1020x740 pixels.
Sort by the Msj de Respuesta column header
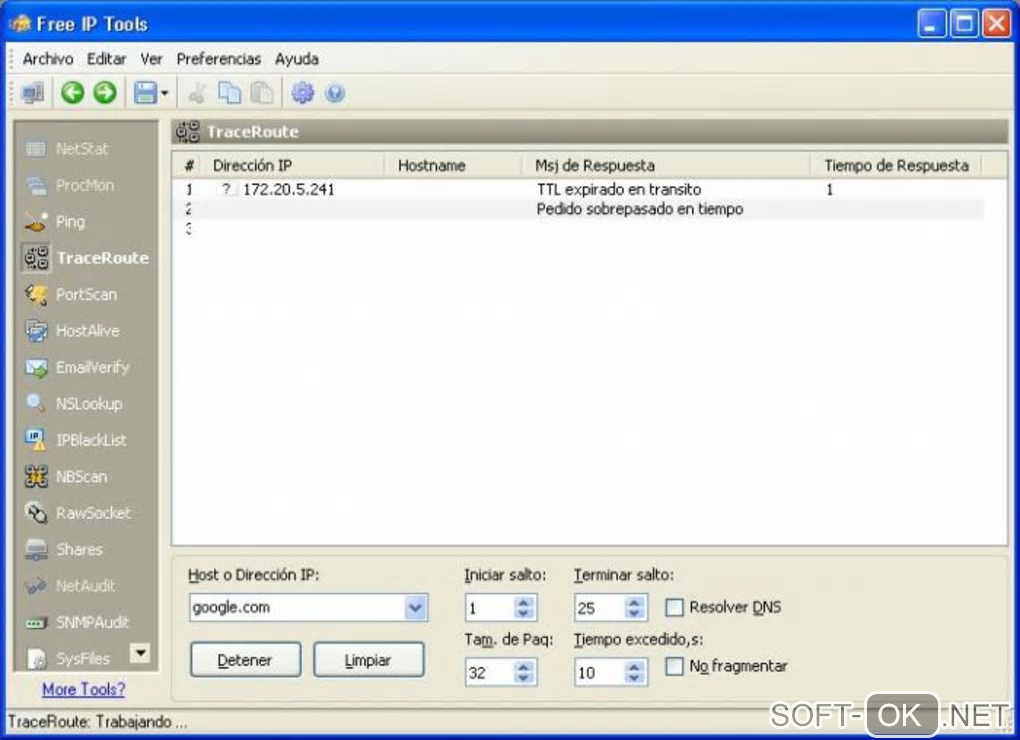(666, 166)
